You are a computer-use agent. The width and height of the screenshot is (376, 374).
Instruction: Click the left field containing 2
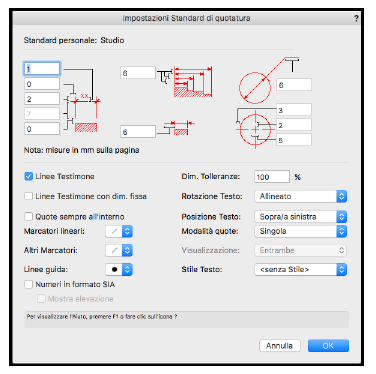[42, 99]
